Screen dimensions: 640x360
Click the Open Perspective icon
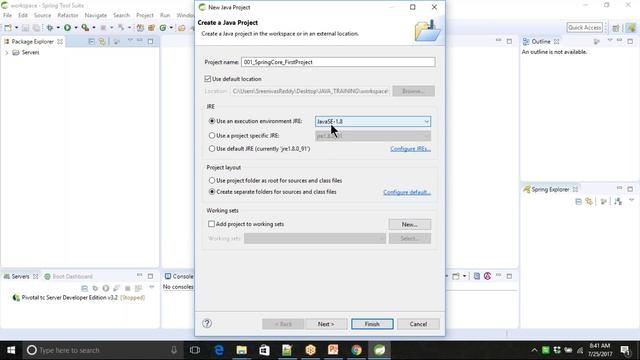(616, 28)
